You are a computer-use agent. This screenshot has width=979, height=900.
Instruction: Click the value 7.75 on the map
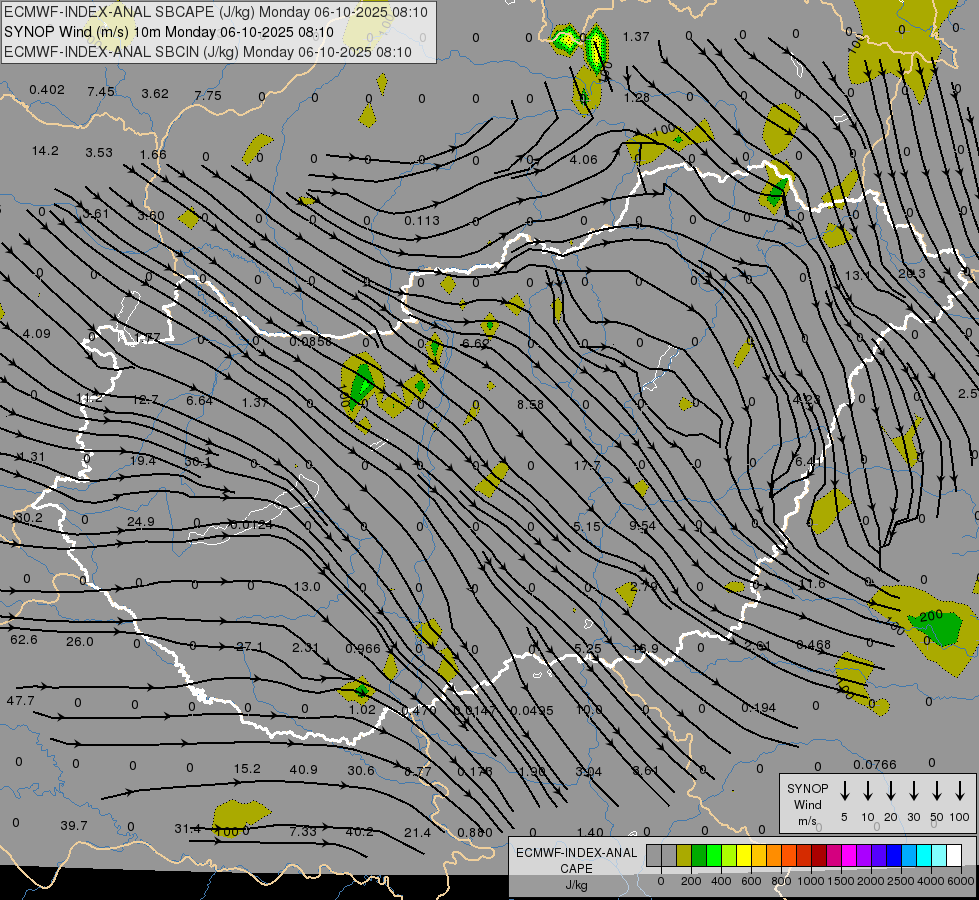(208, 96)
